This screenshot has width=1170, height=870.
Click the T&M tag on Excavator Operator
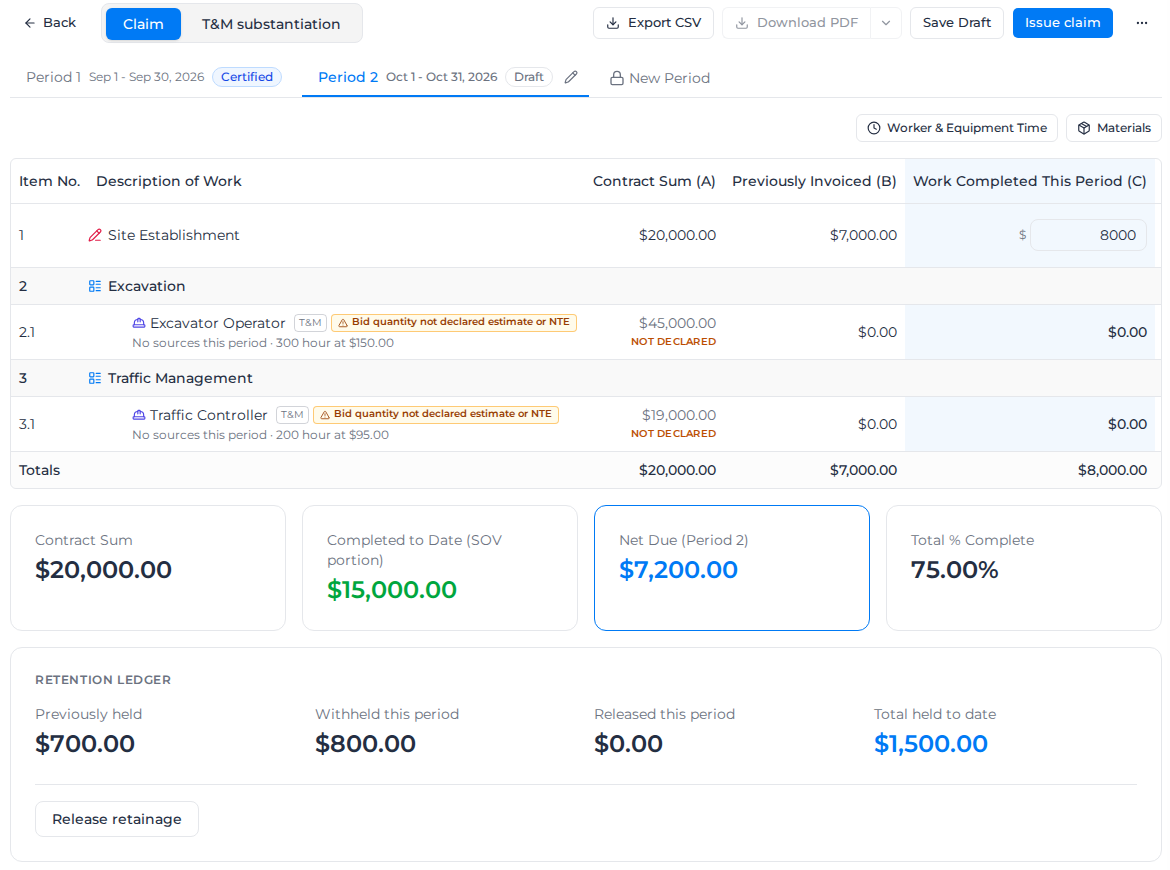coord(310,322)
